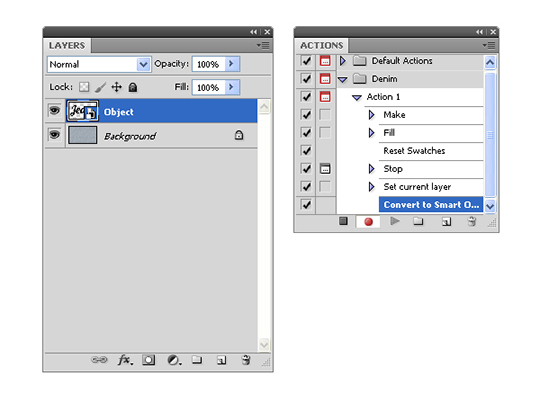The height and width of the screenshot is (394, 540).
Task: Uncheck Fill step checkbox
Action: click(306, 133)
